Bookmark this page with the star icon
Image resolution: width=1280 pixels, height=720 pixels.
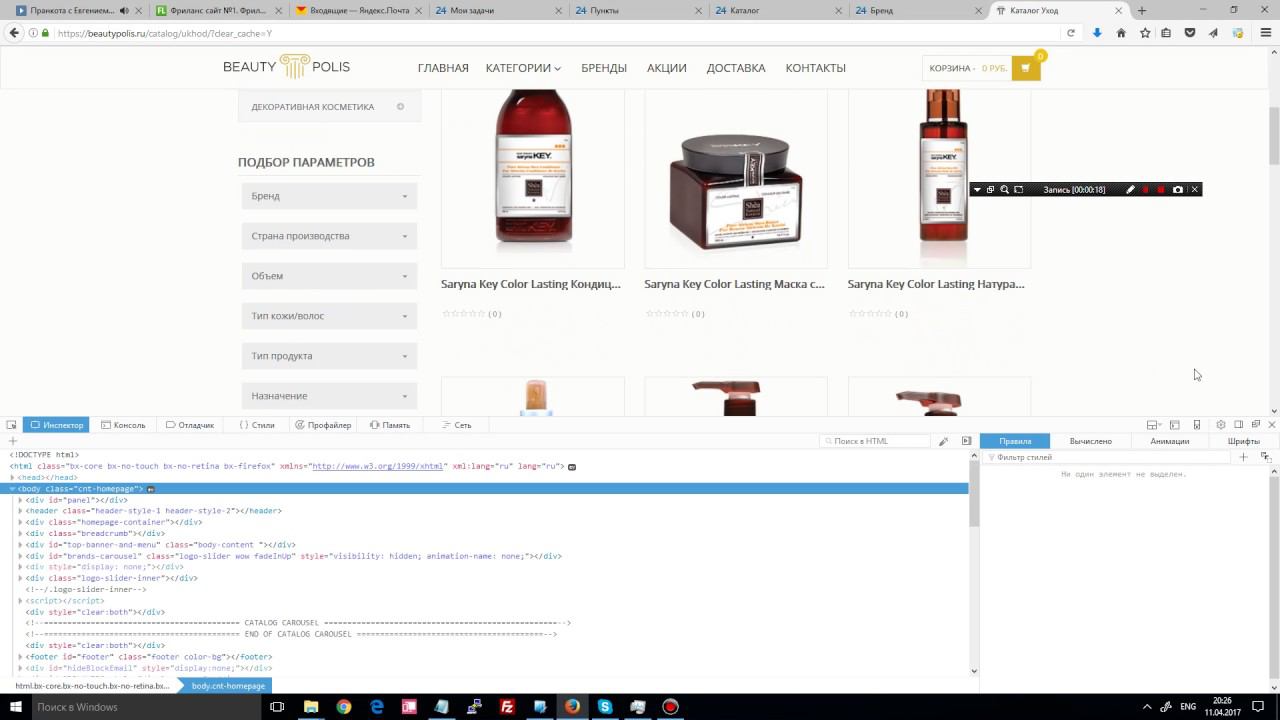pyautogui.click(x=1145, y=33)
